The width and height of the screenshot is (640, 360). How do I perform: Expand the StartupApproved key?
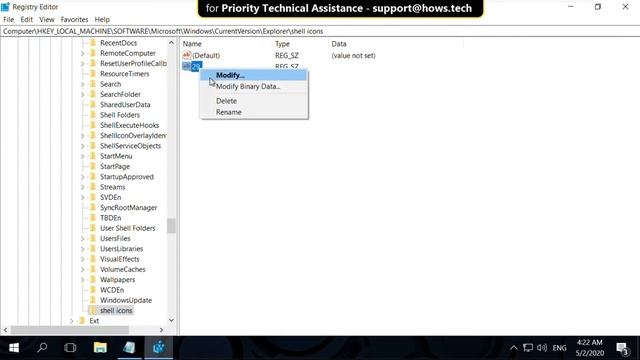click(83, 177)
